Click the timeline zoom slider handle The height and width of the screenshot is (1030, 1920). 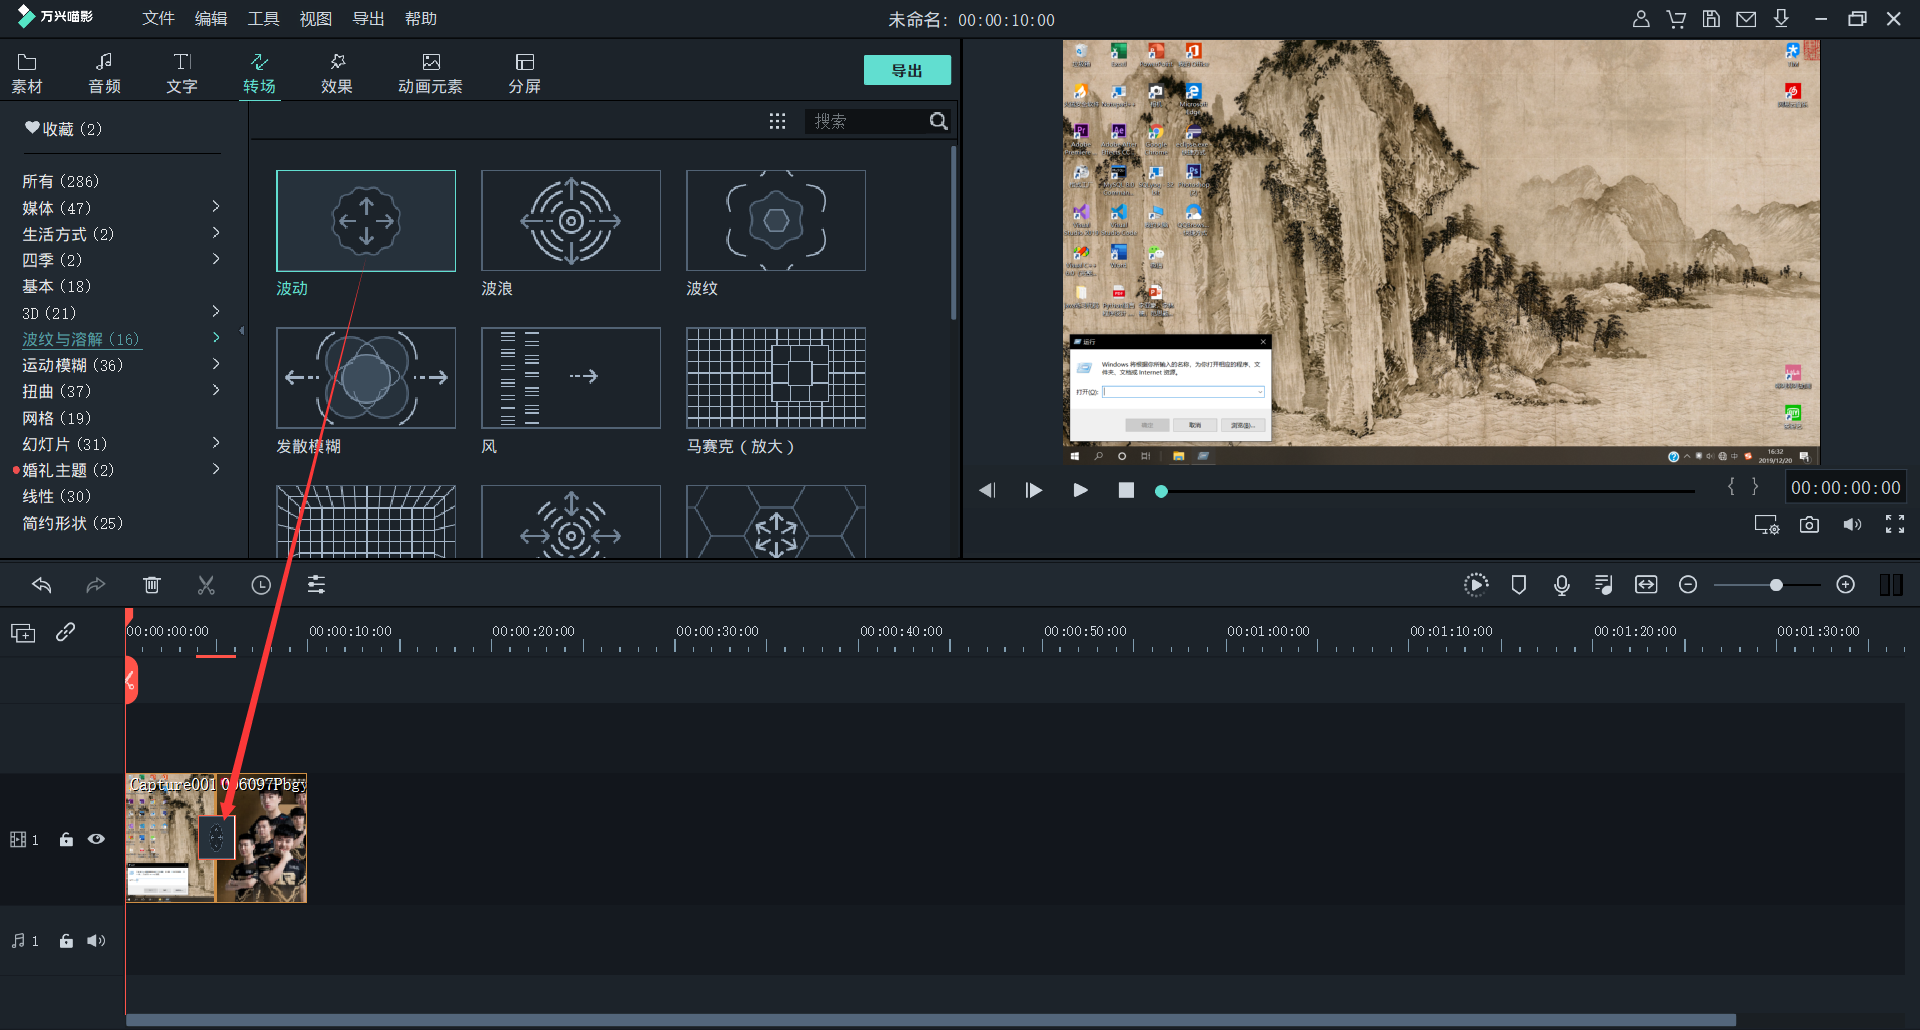(x=1776, y=585)
